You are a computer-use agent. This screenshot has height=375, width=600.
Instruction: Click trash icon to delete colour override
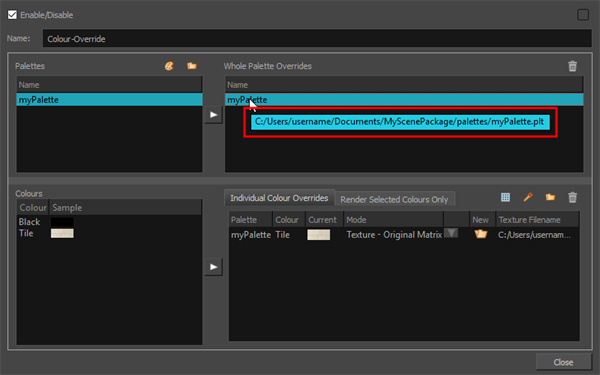[572, 197]
